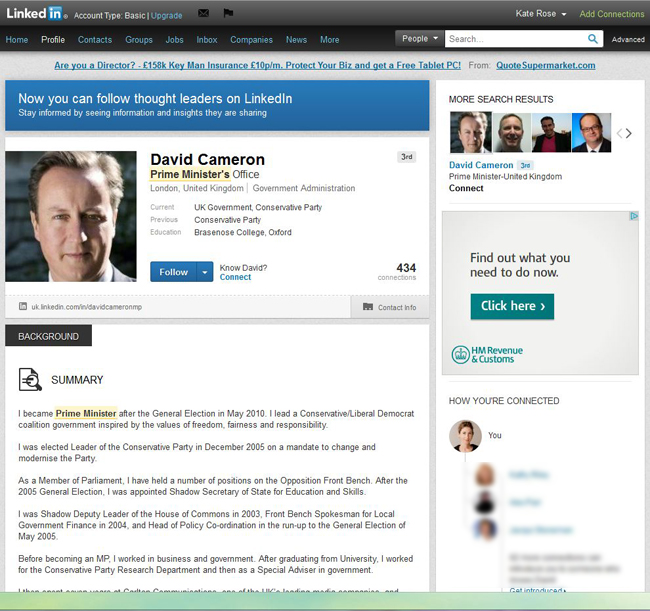Click in the Search input field
Image resolution: width=650 pixels, height=611 pixels.
516,39
